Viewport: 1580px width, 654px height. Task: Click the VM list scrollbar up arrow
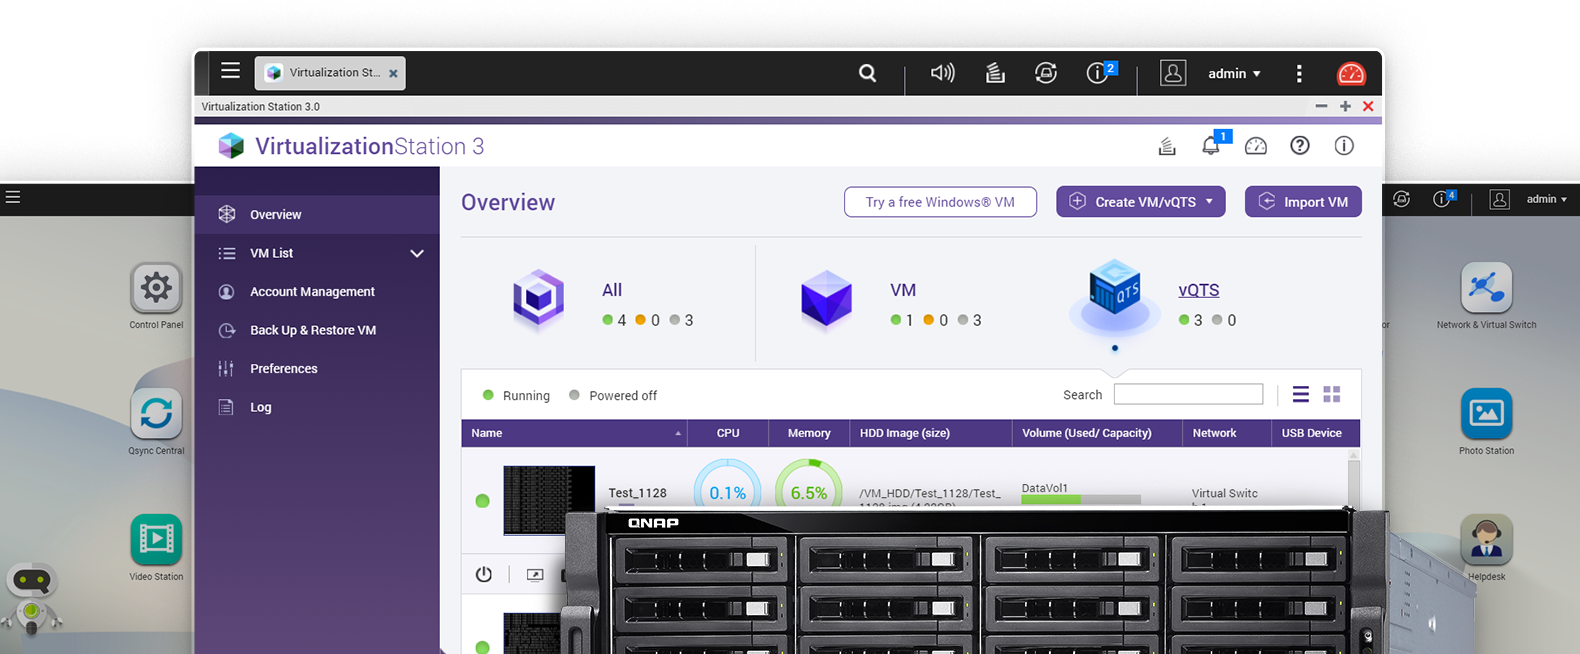pyautogui.click(x=1354, y=455)
